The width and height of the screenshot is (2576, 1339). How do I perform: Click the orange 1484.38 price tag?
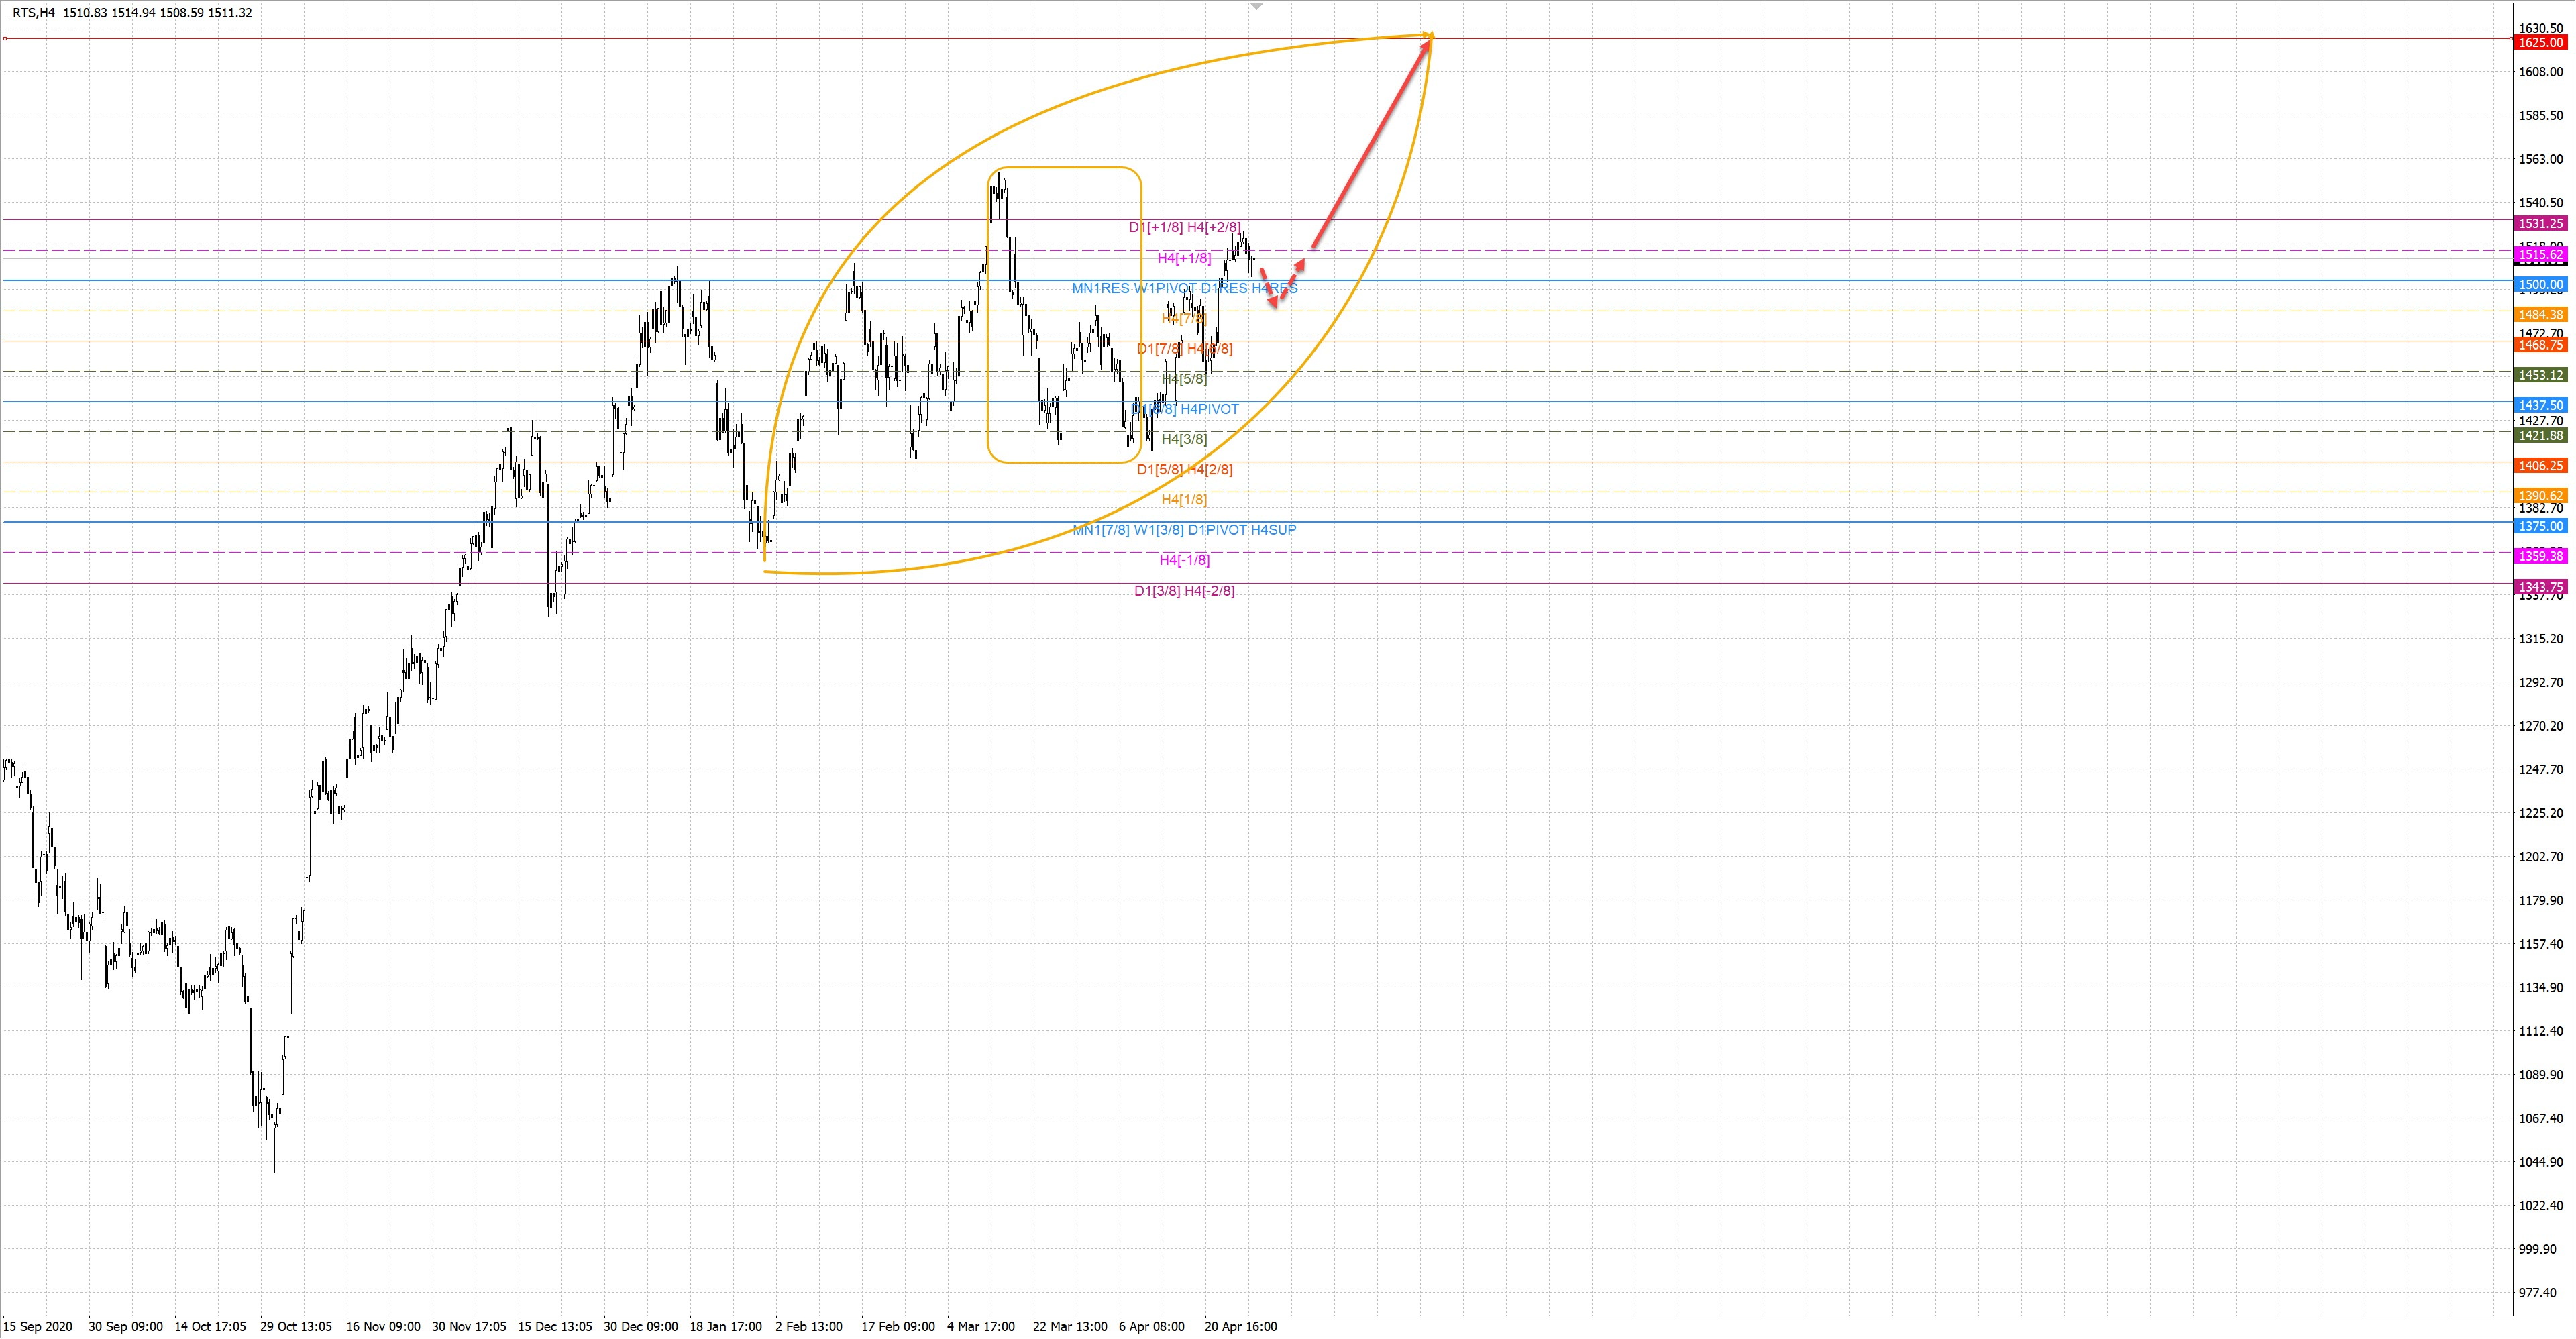2540,315
